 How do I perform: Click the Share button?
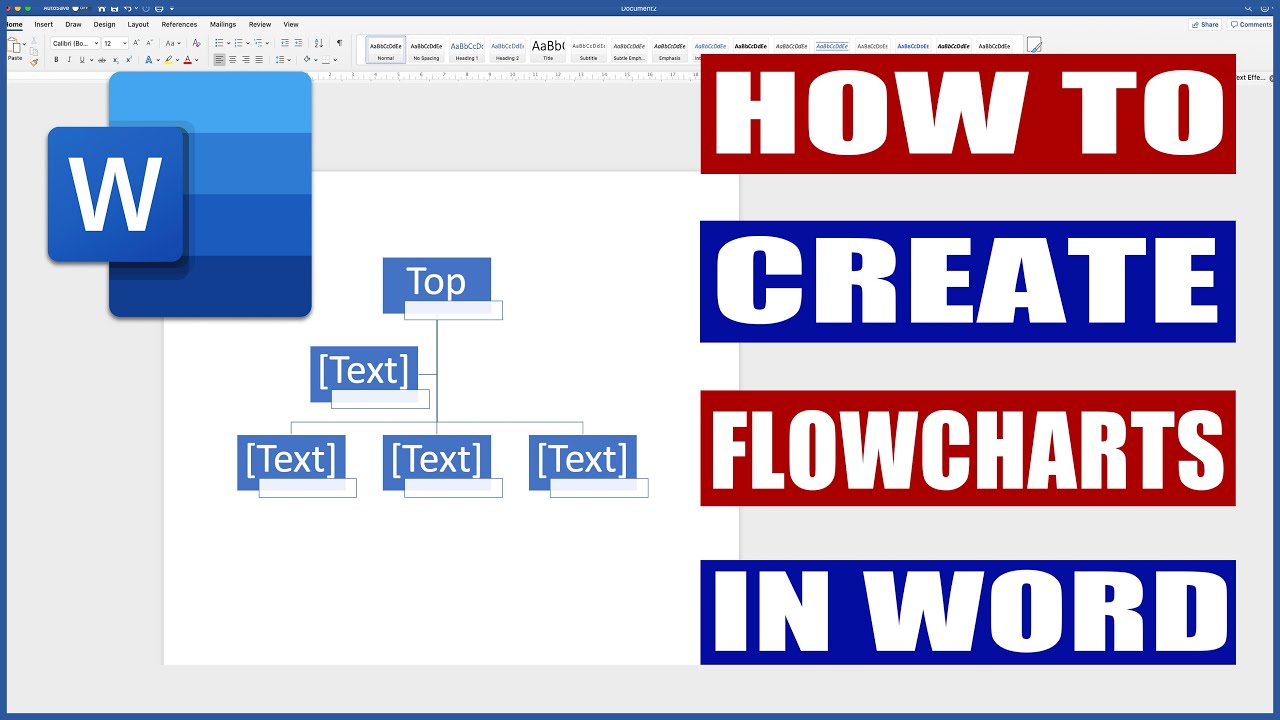click(1205, 24)
